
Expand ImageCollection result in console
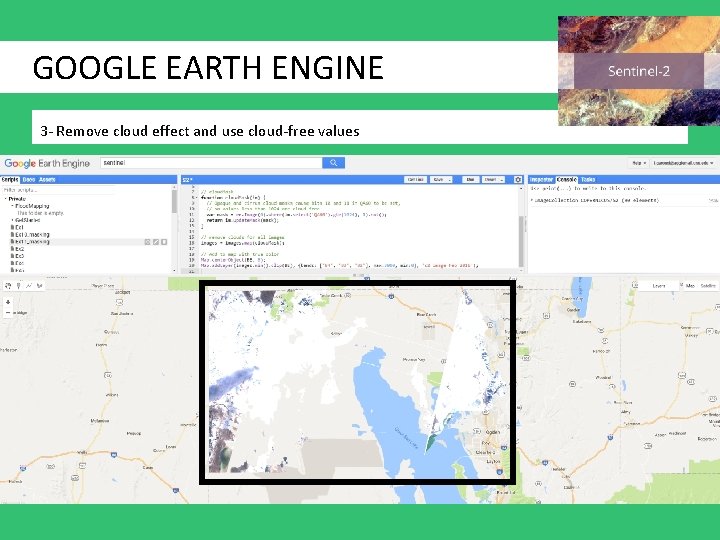coord(532,200)
